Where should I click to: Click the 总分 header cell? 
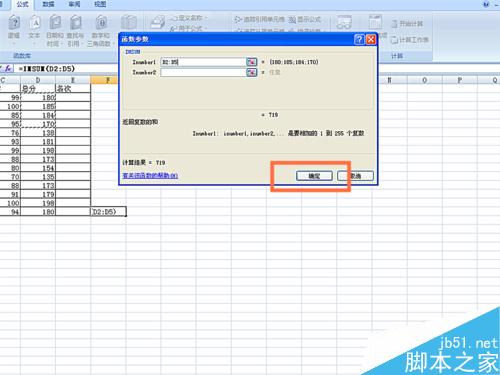click(38, 88)
